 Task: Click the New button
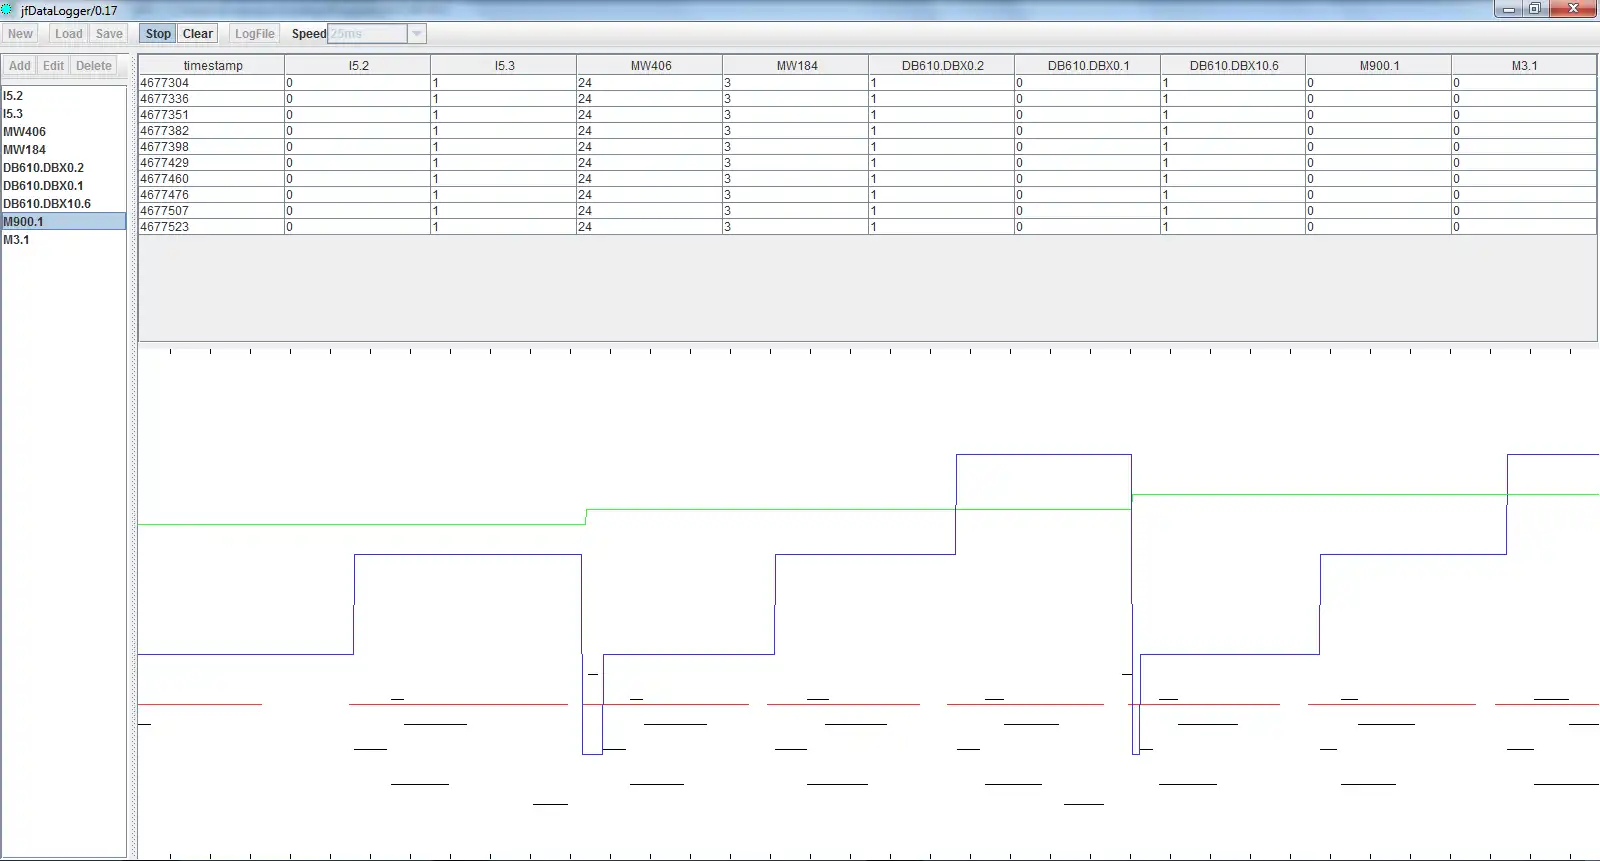pyautogui.click(x=20, y=34)
